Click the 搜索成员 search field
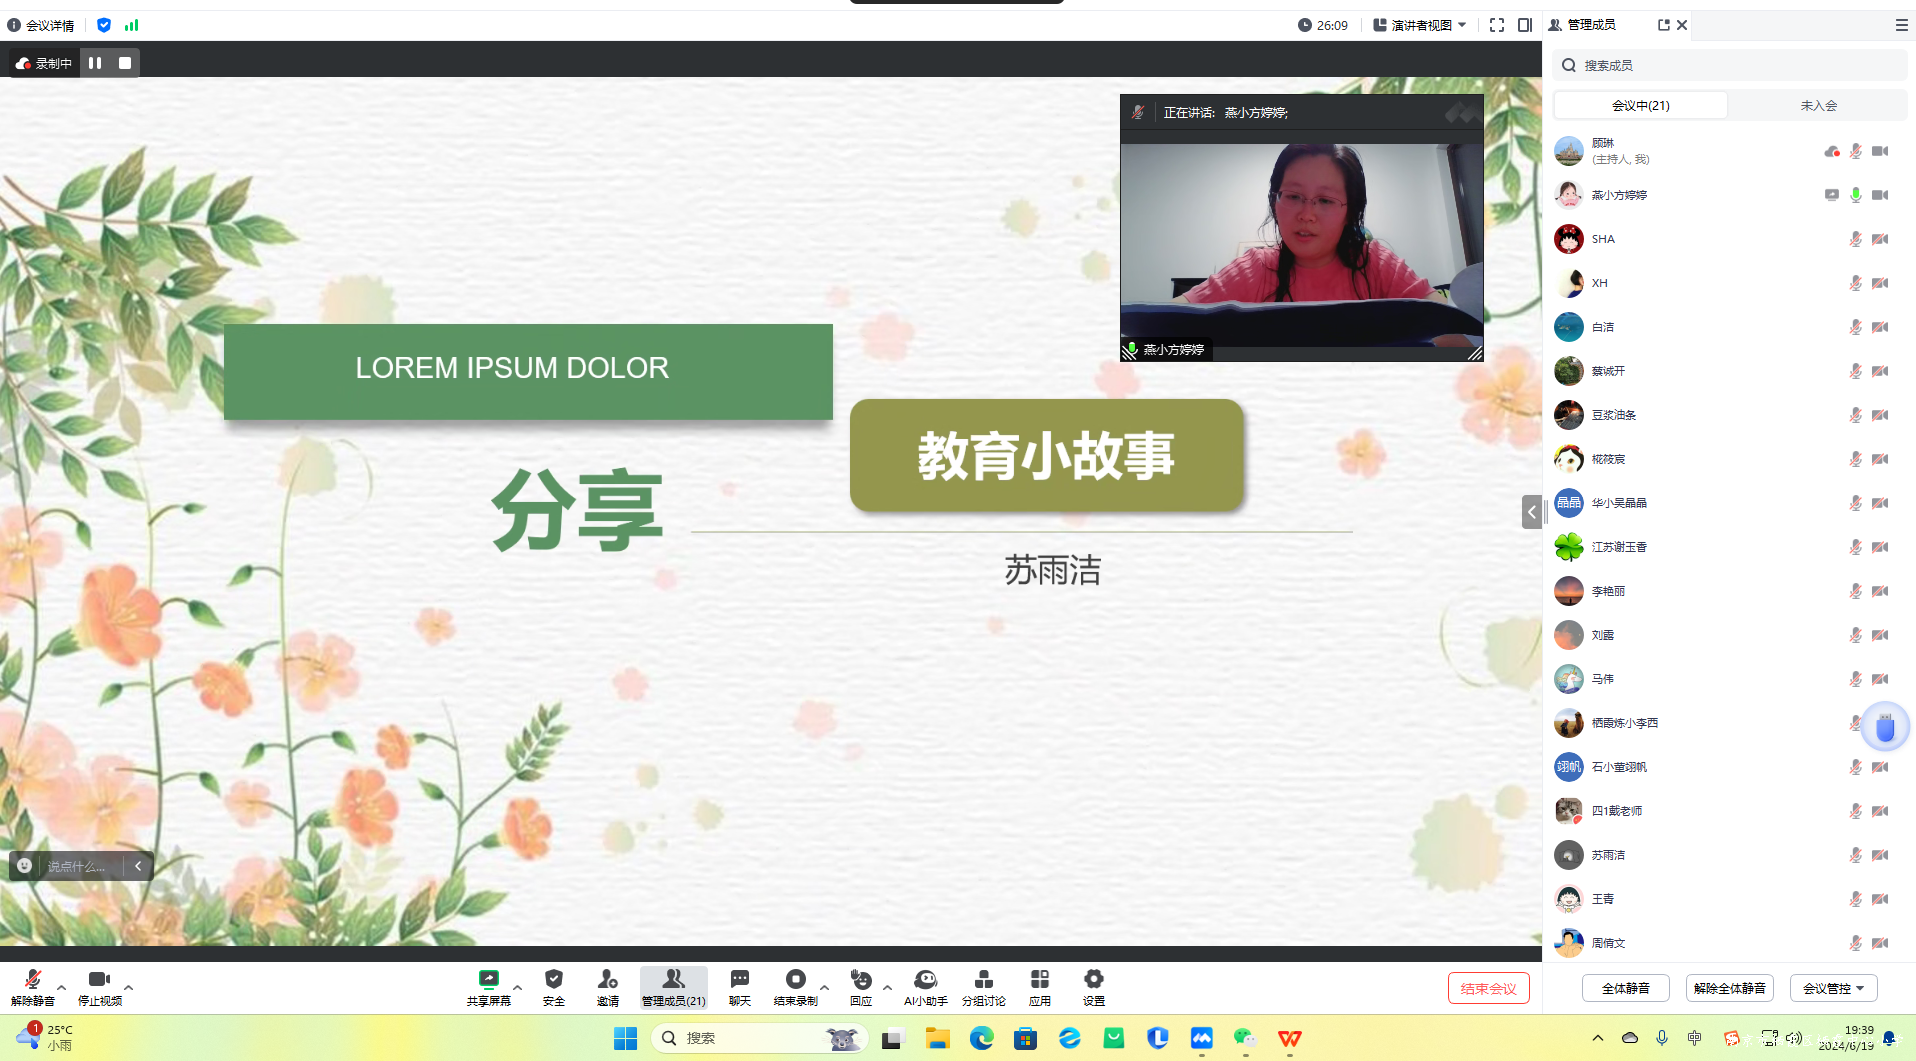The image size is (1916, 1061). pyautogui.click(x=1730, y=65)
